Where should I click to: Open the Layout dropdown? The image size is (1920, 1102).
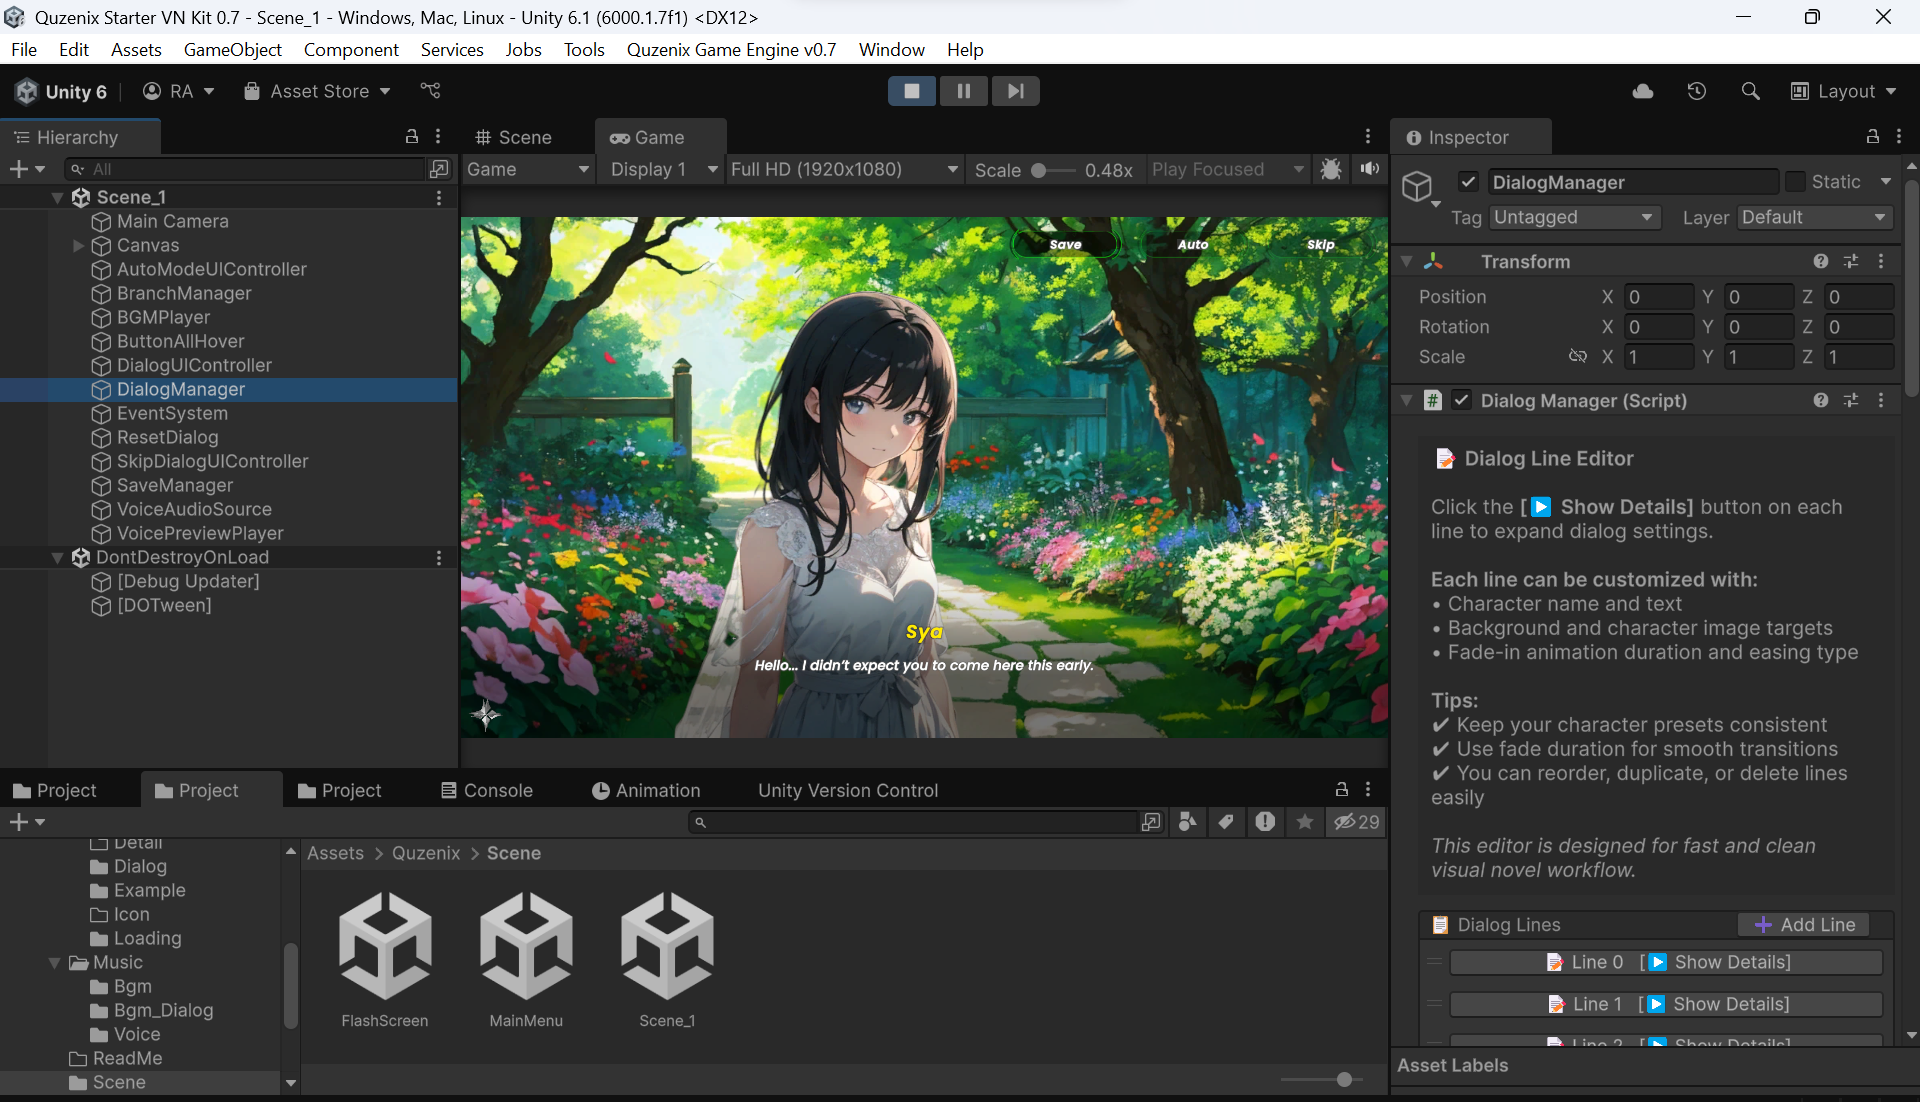pyautogui.click(x=1843, y=91)
